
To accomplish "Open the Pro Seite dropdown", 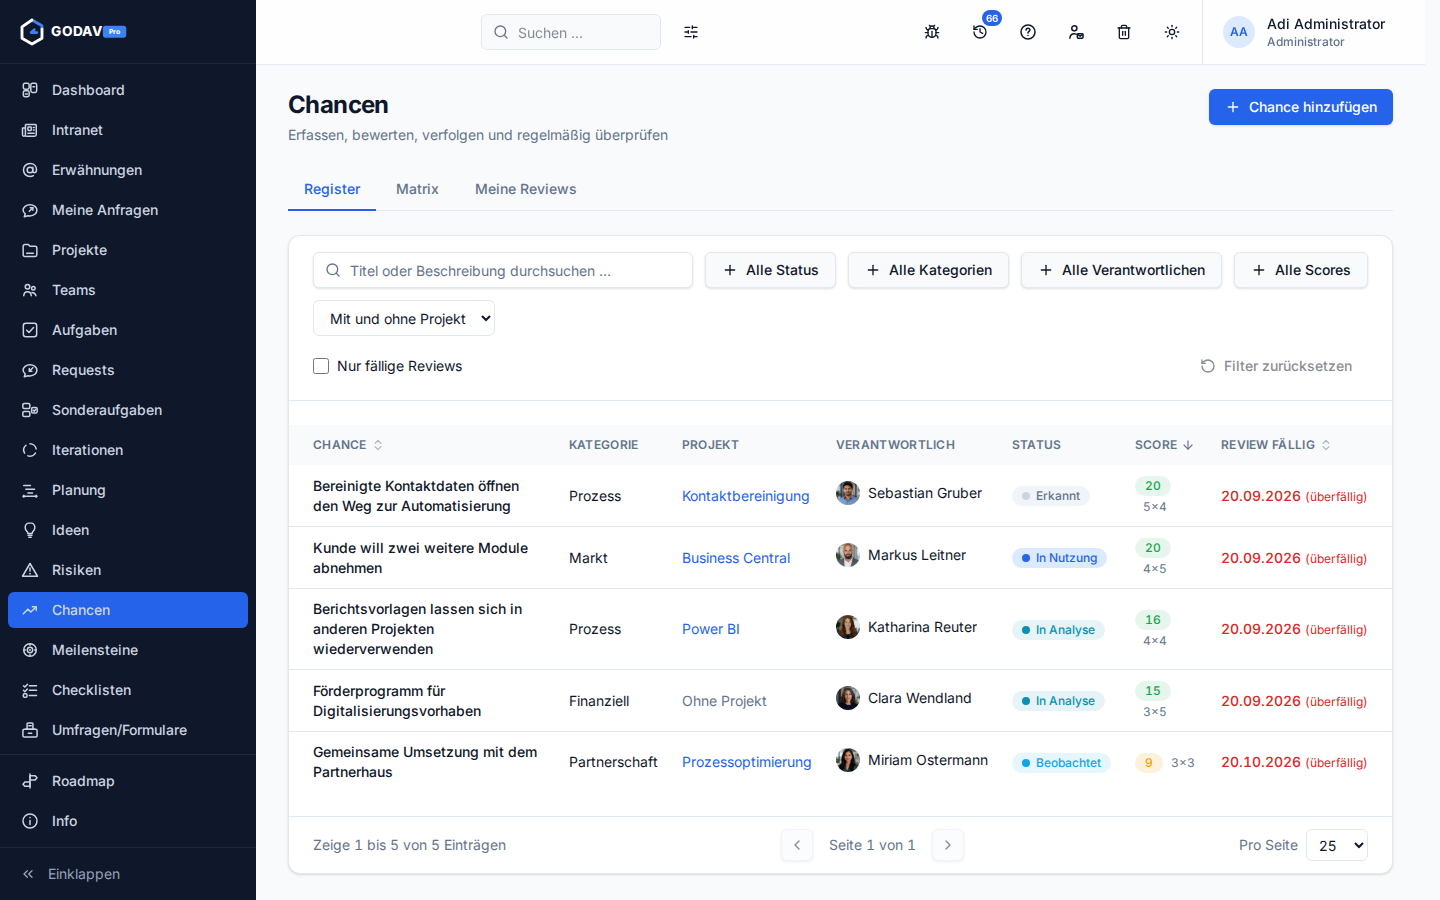I will 1337,845.
